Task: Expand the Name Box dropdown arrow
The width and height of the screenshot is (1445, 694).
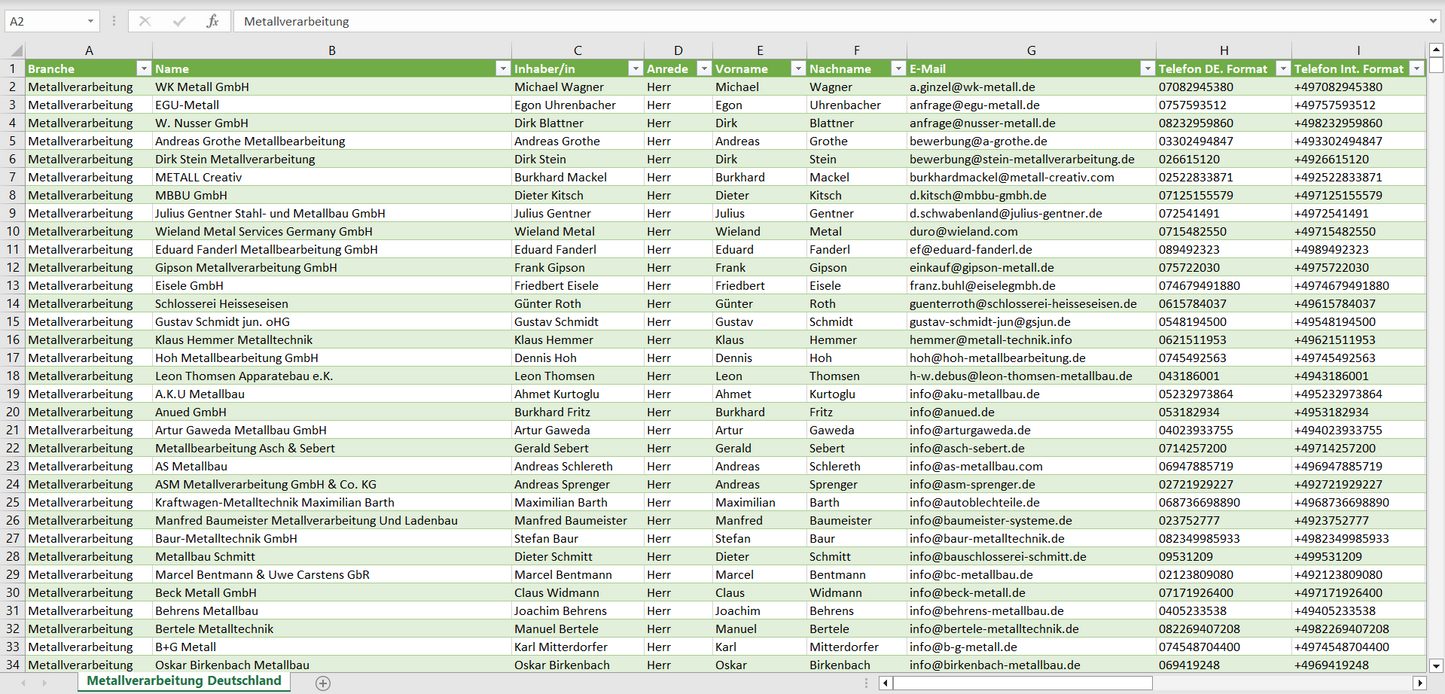Action: click(x=91, y=21)
